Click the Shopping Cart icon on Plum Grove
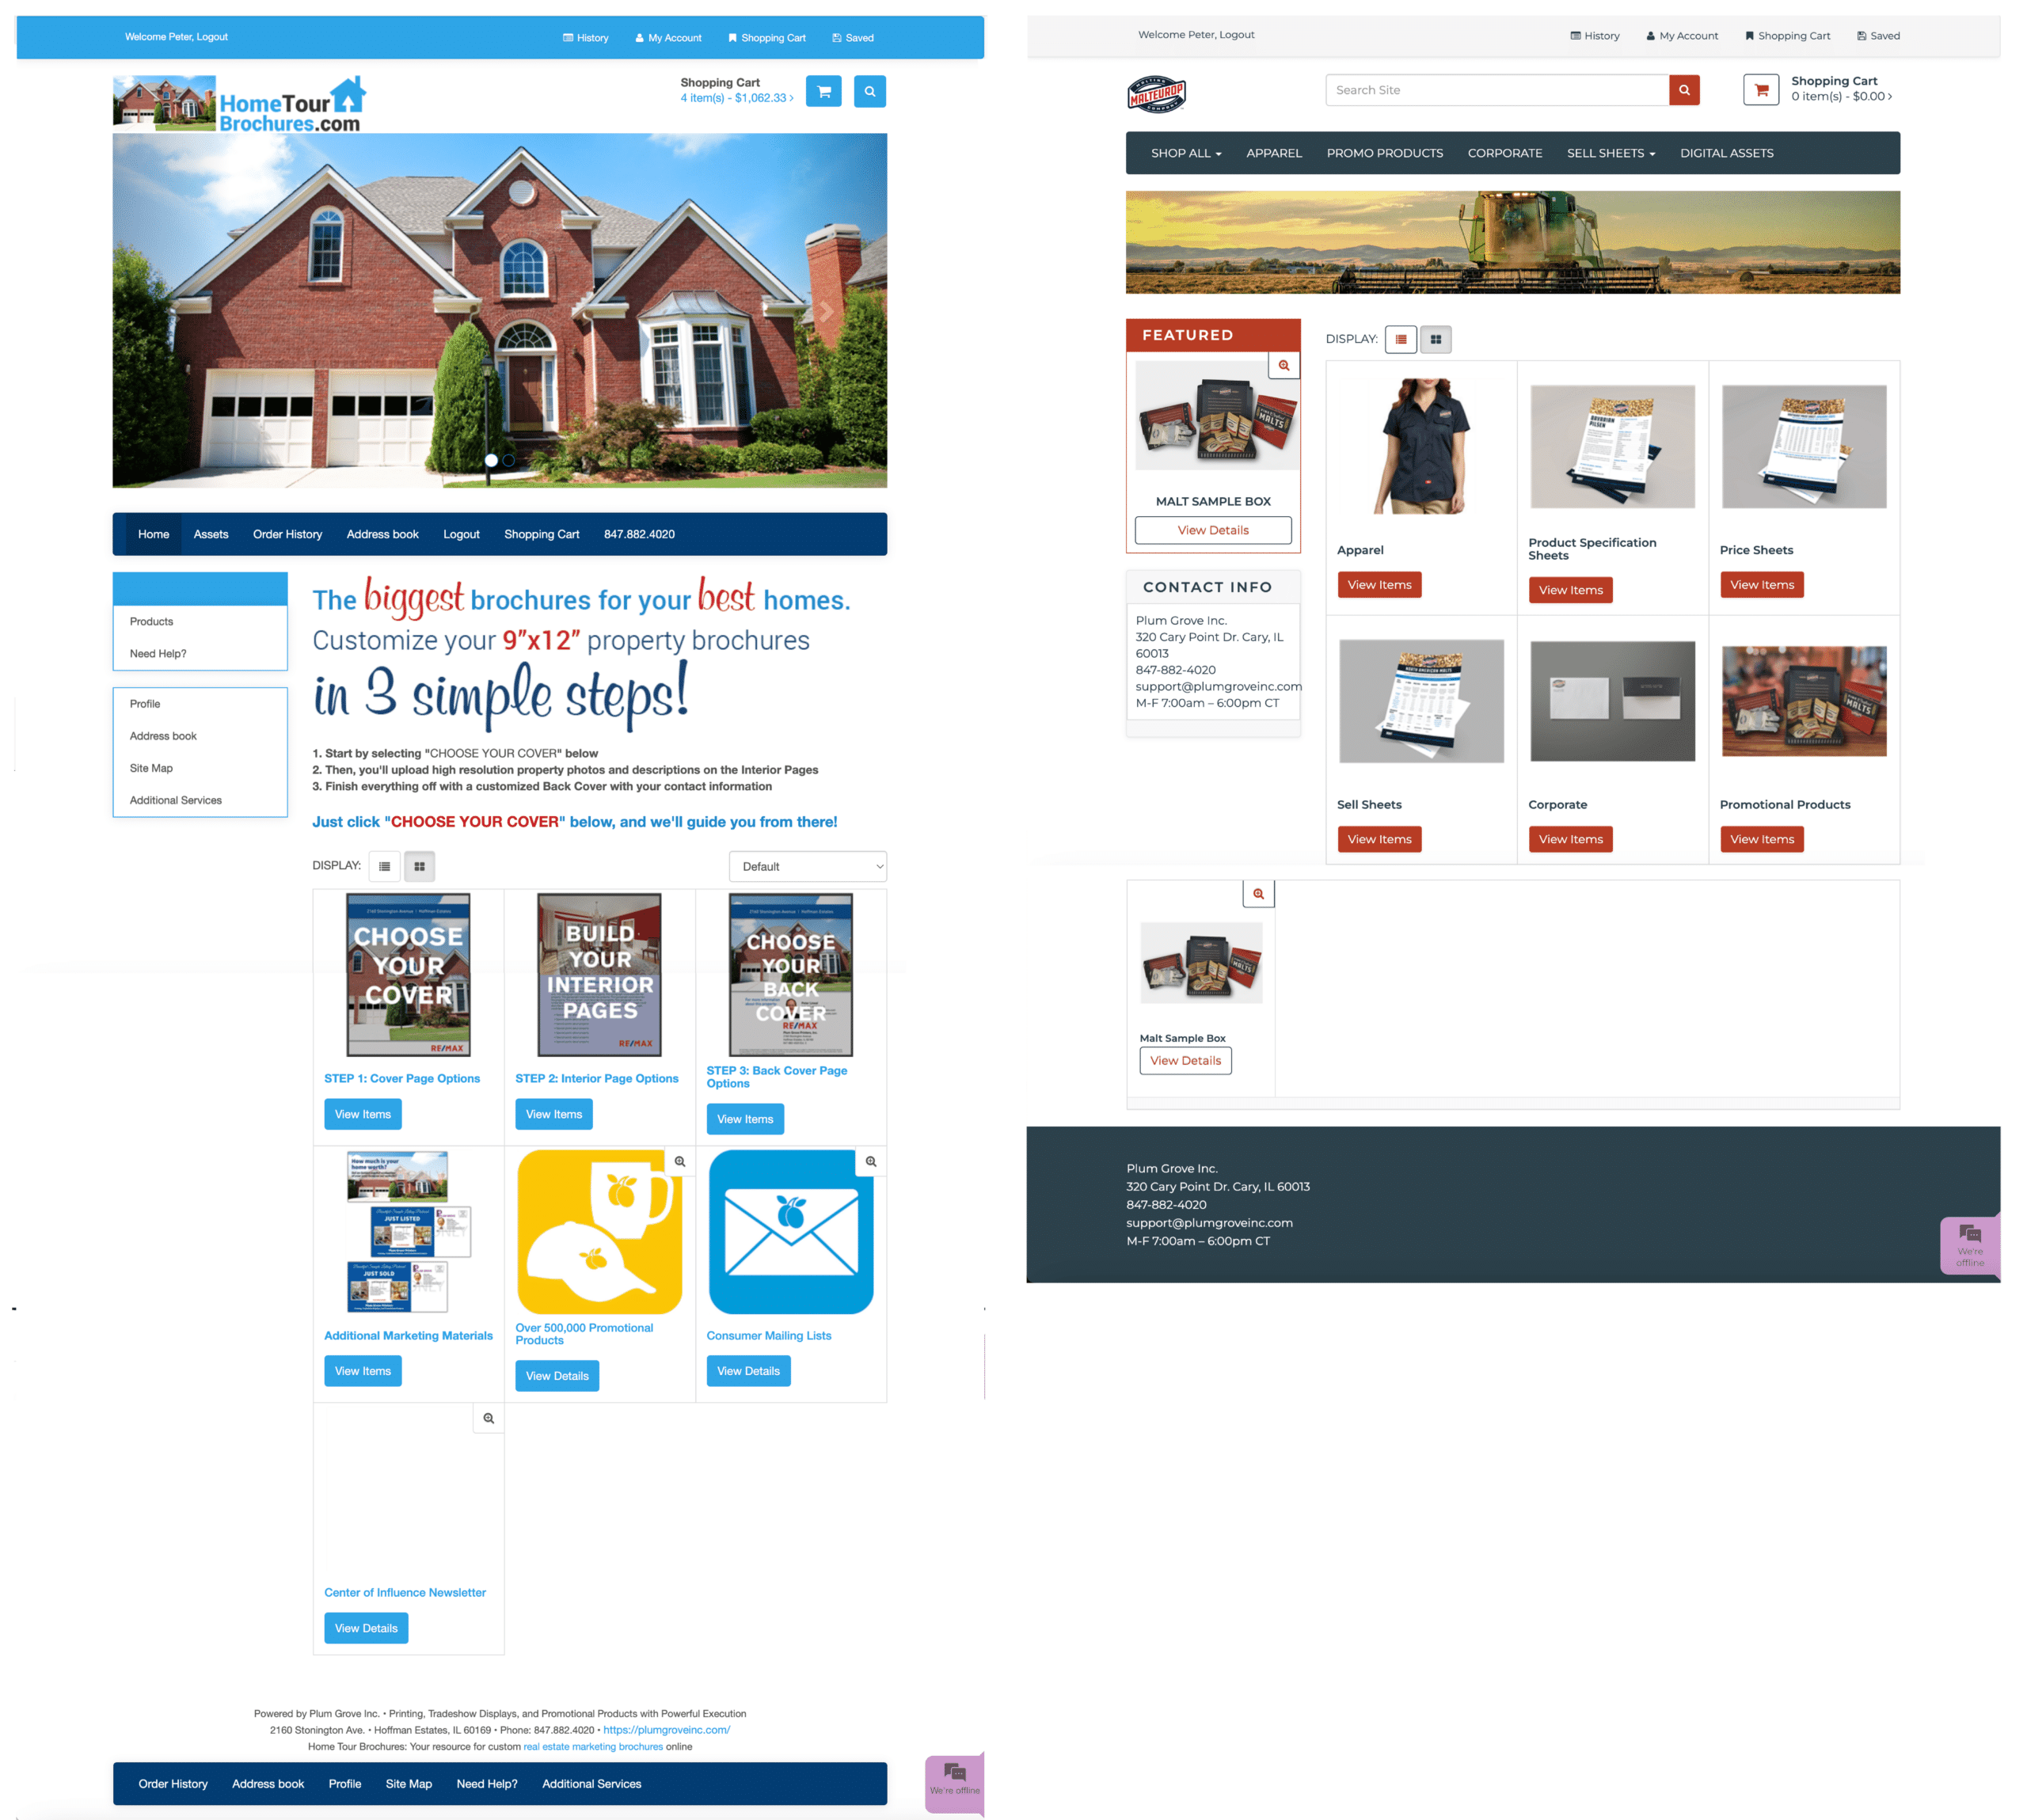Screen dimensions: 2027x1820 (x=1759, y=89)
